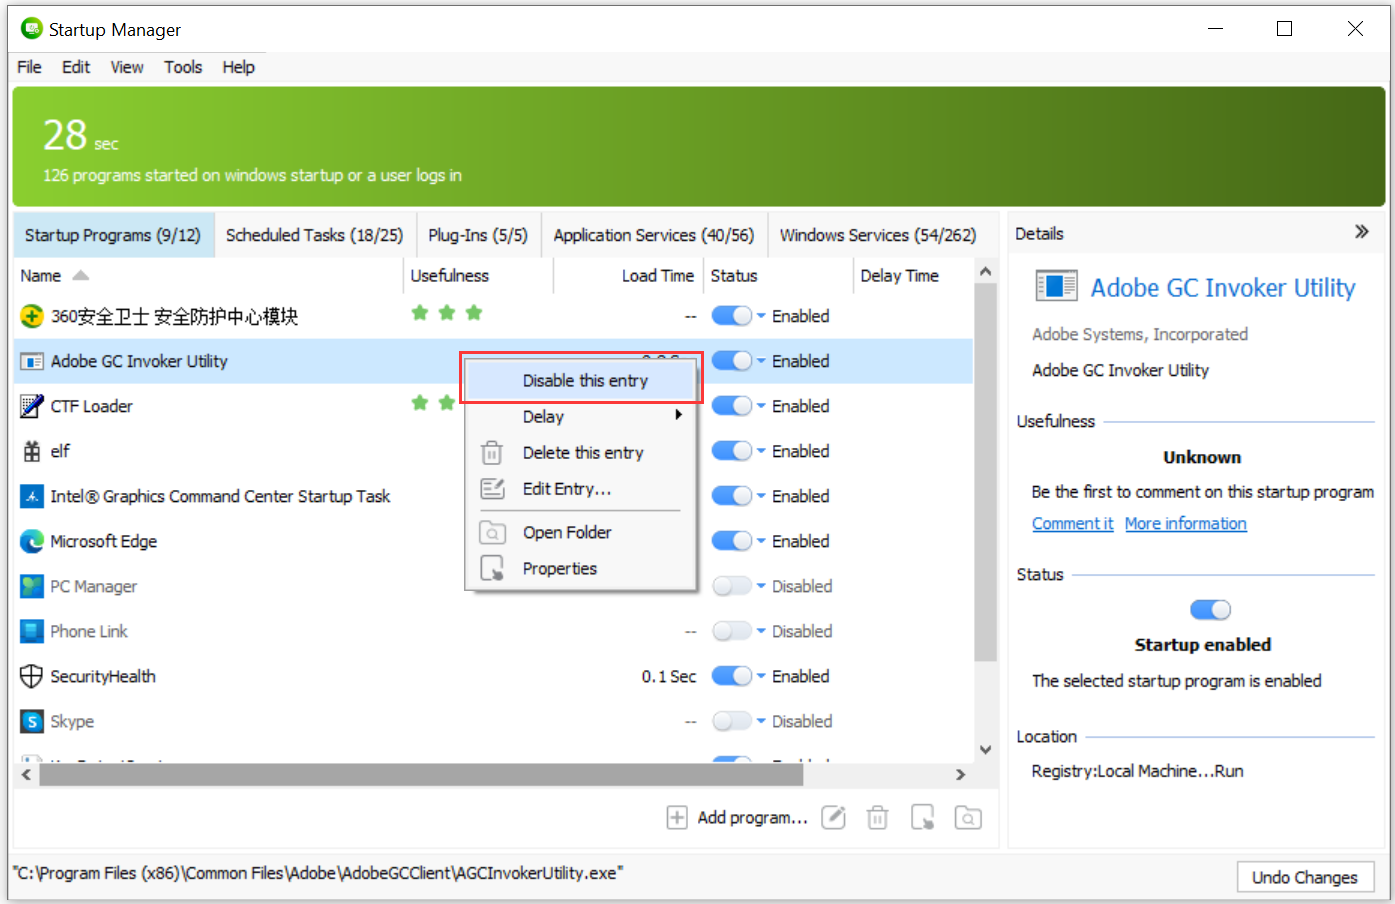
Task: Select the edit pencil icon in bottom toolbar
Action: (834, 817)
